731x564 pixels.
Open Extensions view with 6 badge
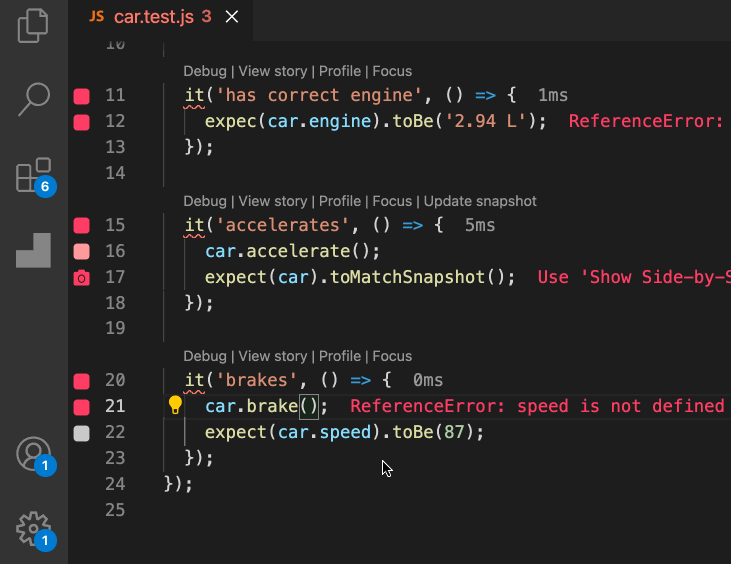click(x=34, y=175)
